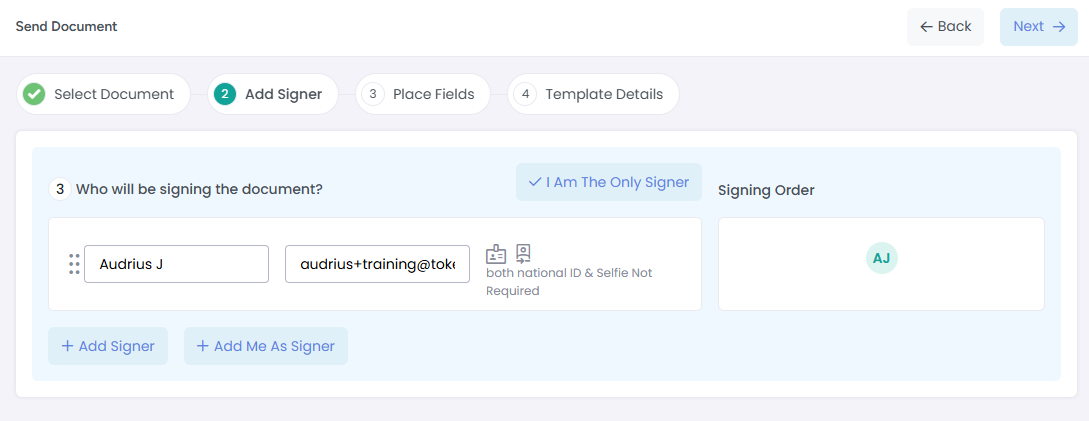
Task: Open the Template Details step
Action: 604,94
